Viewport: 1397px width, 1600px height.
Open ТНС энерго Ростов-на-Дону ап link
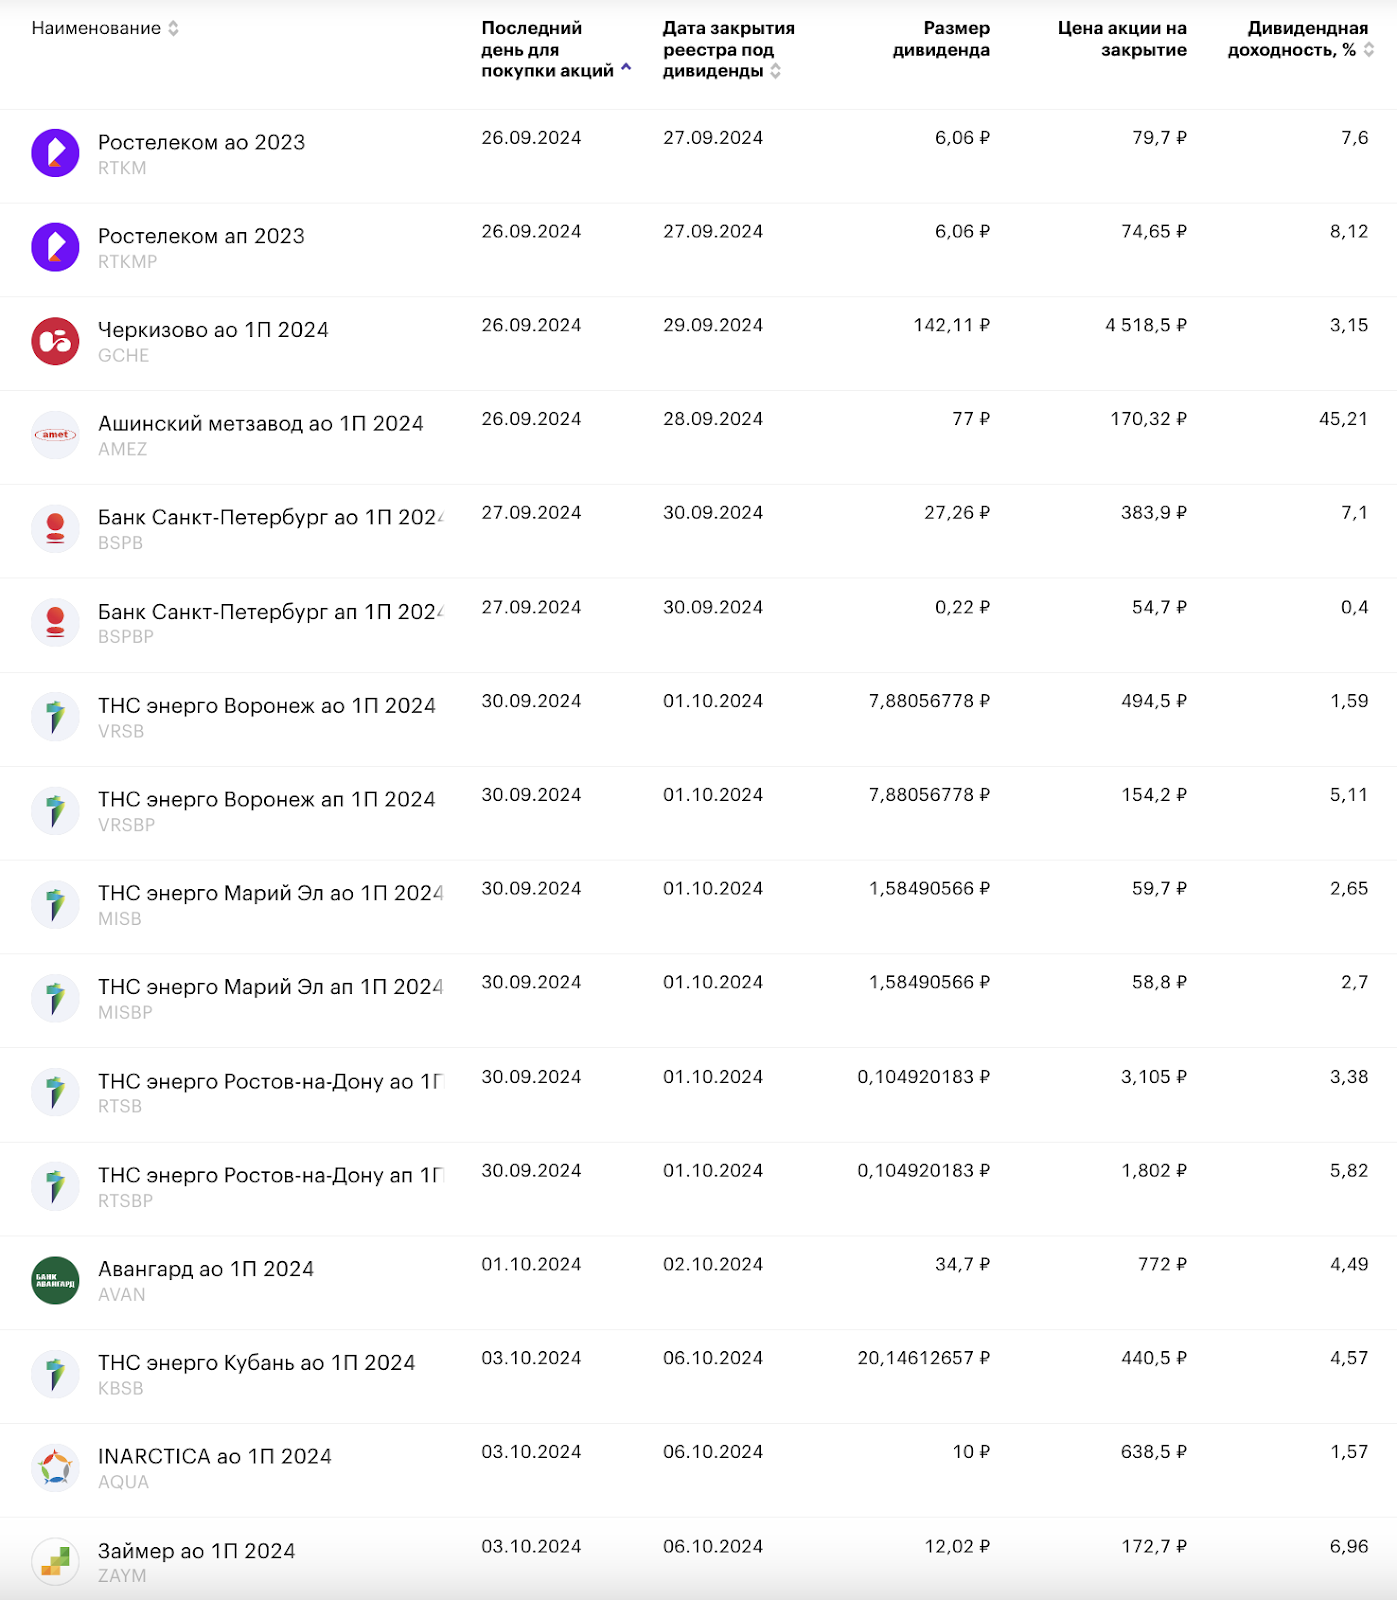(271, 1176)
